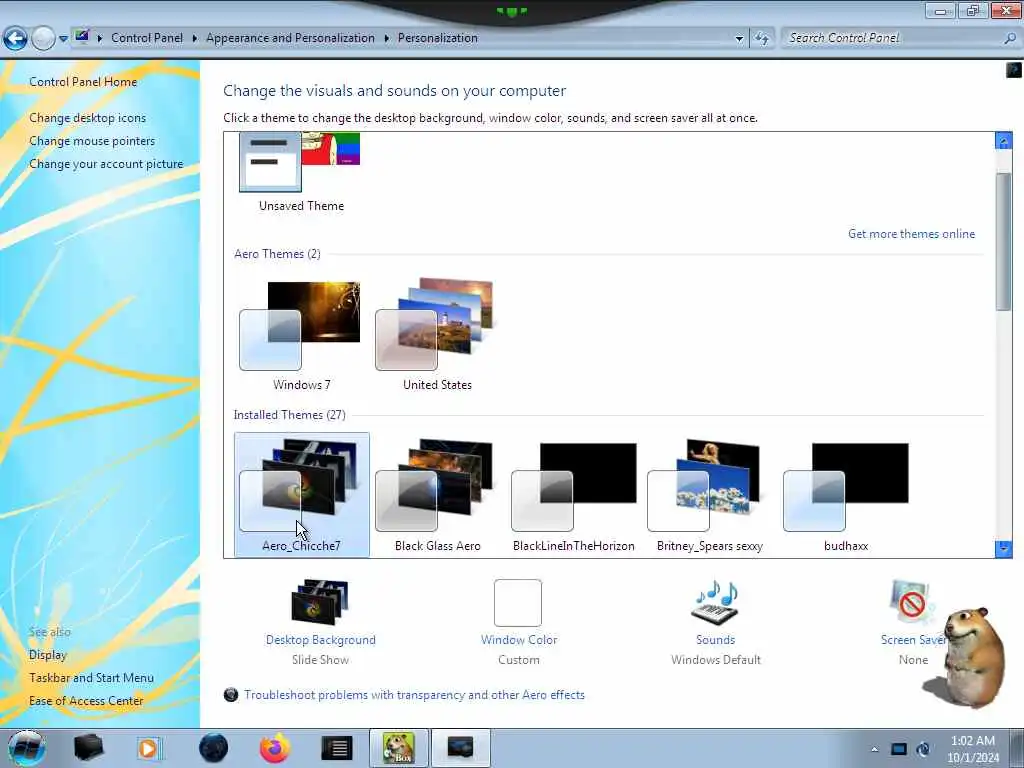Click Desktop Background text link
Viewport: 1024px width, 768px height.
320,640
